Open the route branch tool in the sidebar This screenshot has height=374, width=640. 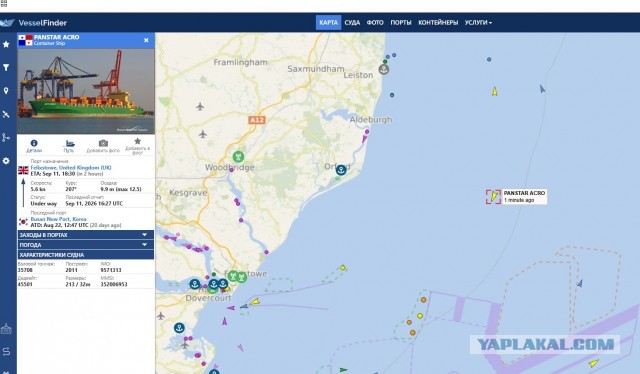tap(6, 138)
